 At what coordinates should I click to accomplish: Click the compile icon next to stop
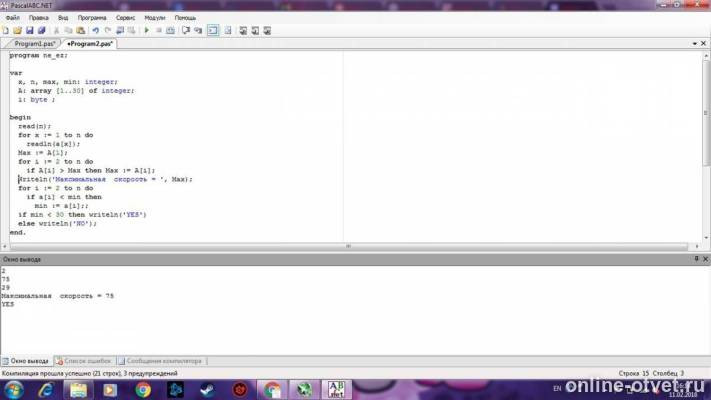pos(170,30)
